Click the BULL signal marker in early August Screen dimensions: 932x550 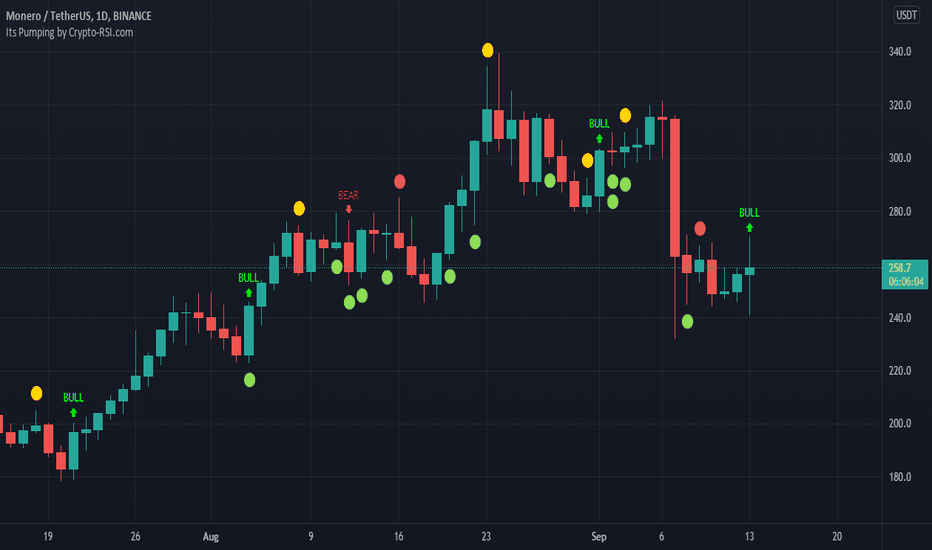coord(248,284)
